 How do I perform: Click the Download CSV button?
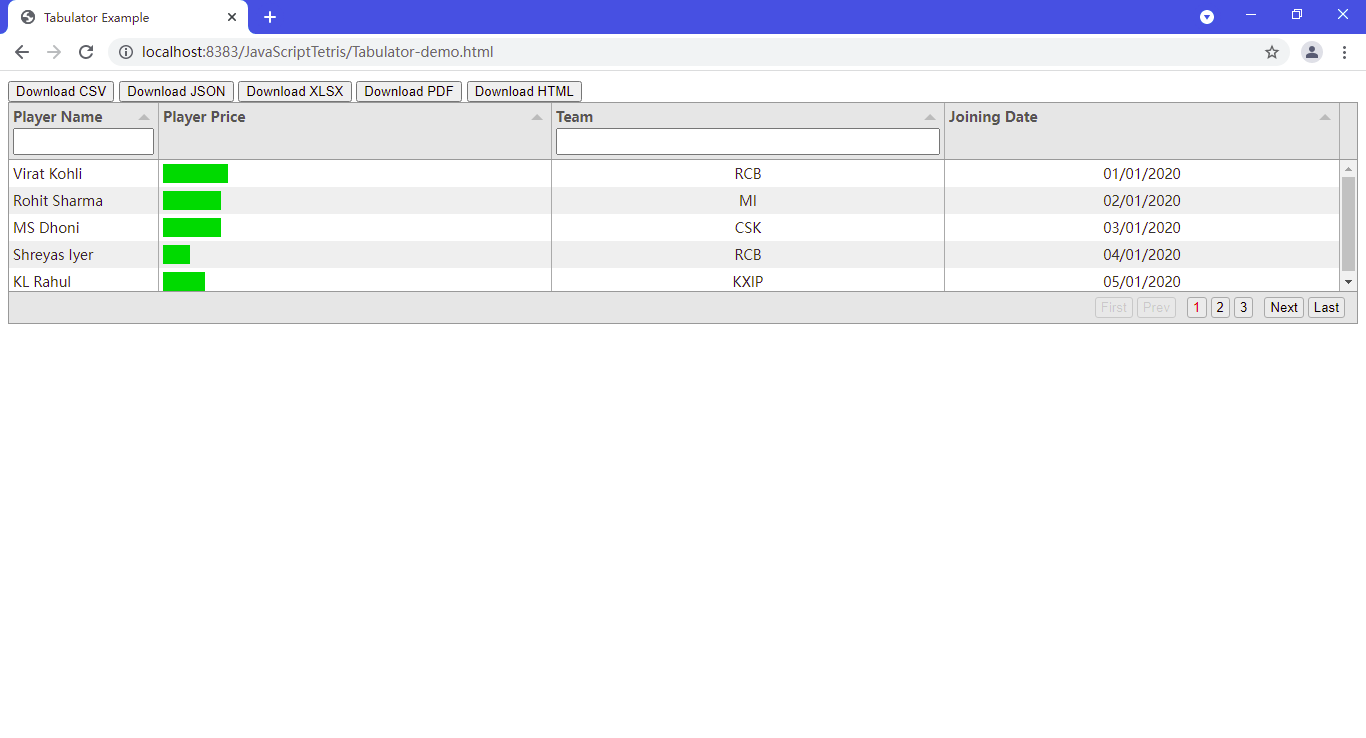pyautogui.click(x=60, y=91)
